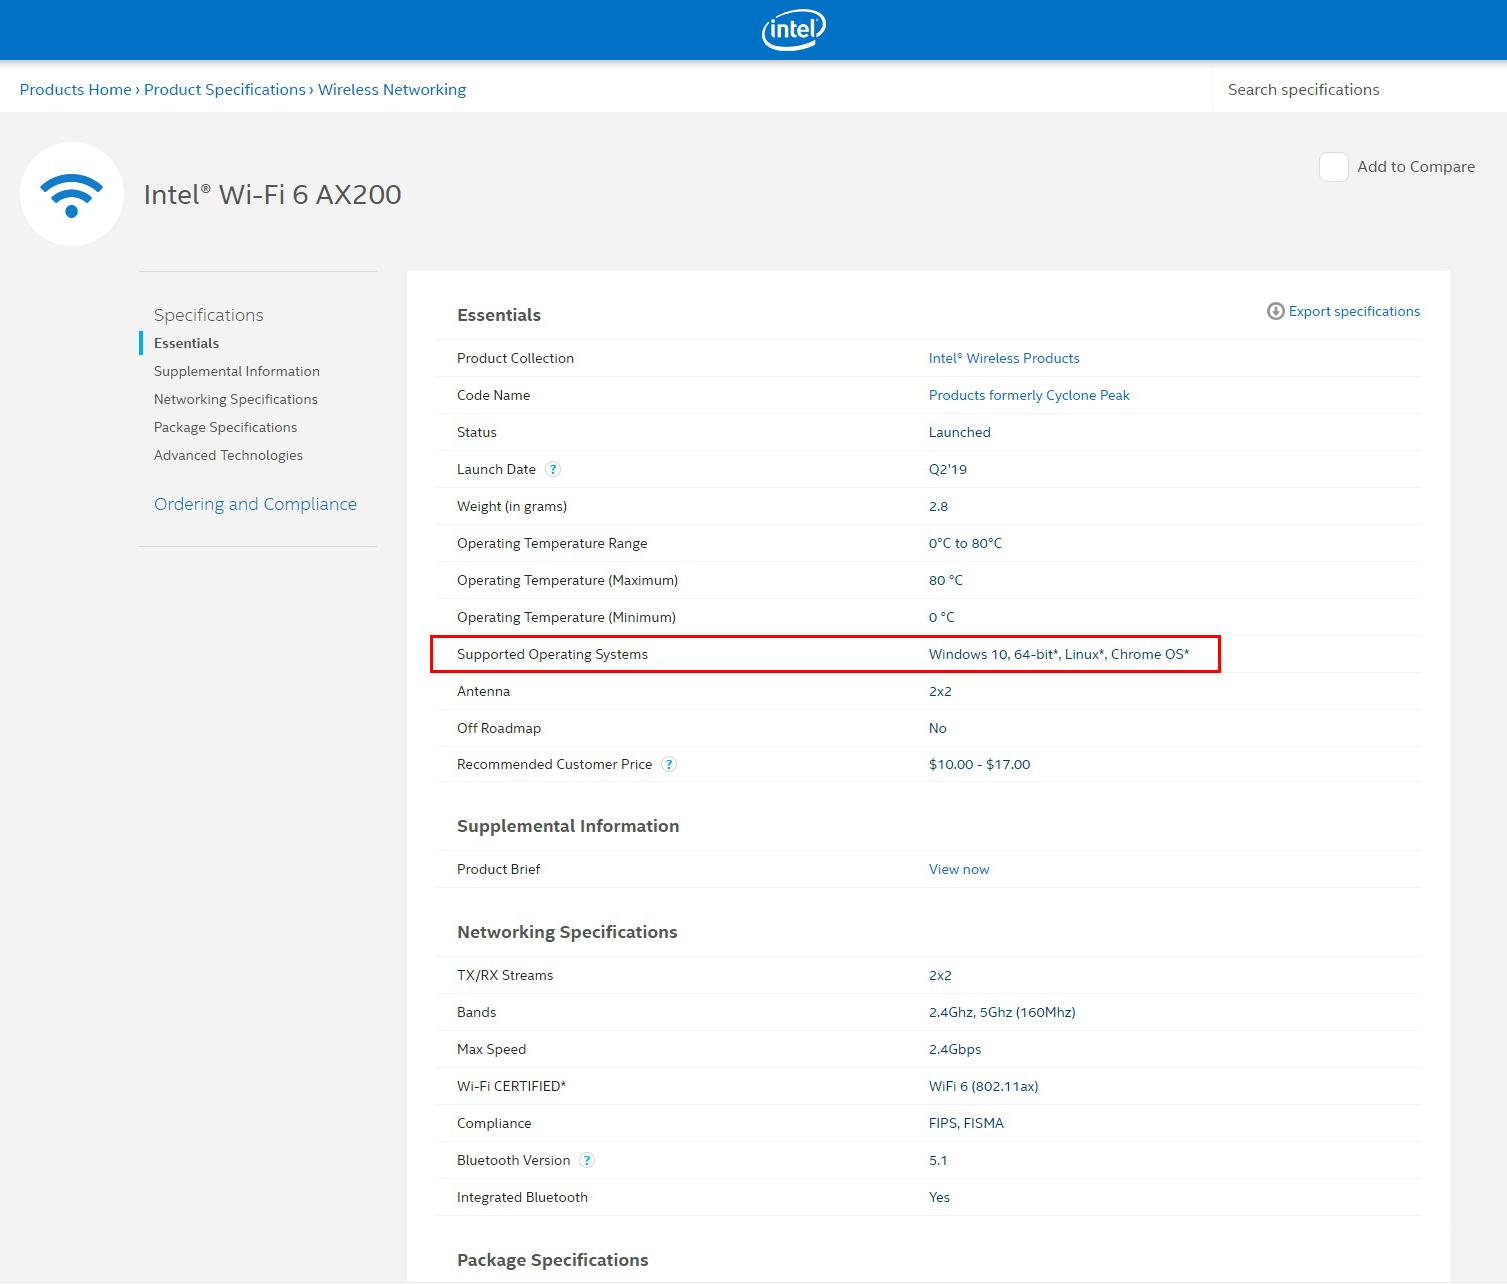
Task: Open Recommended Customer Price help icon
Action: click(x=669, y=764)
